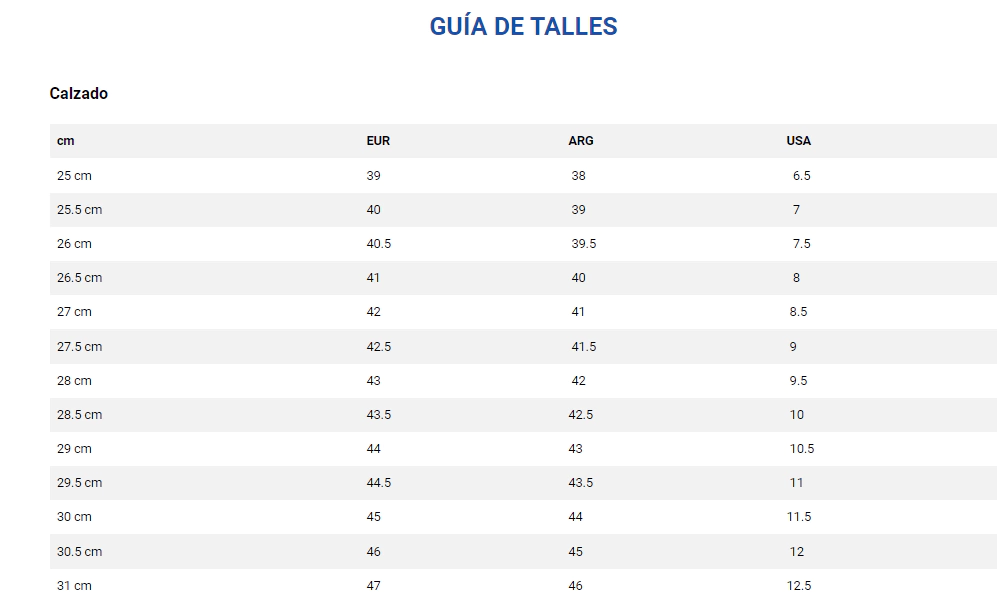Click USA size 10.5 cell
This screenshot has width=997, height=603.
click(802, 449)
